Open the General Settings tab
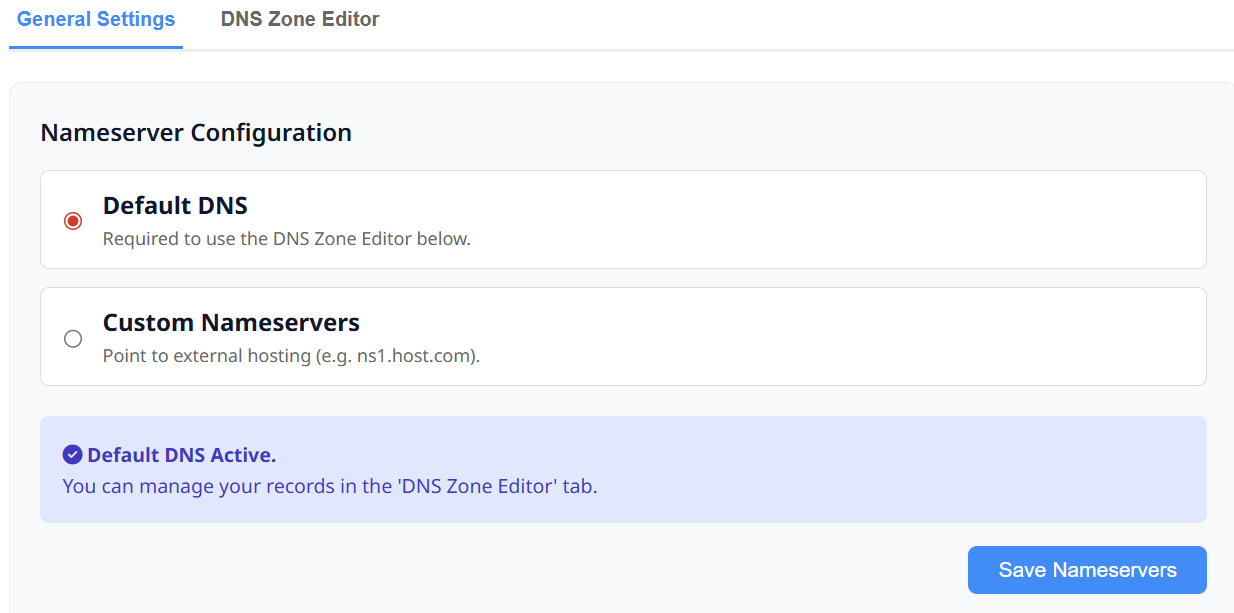 tap(96, 19)
